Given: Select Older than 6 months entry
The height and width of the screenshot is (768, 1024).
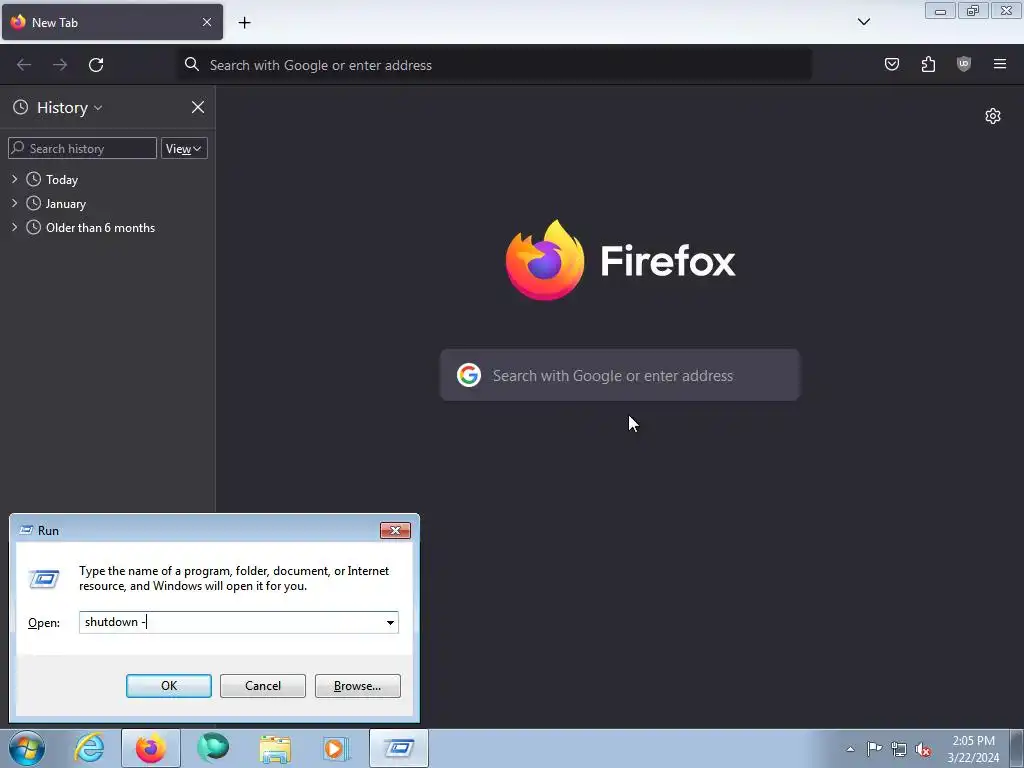Looking at the screenshot, I should pyautogui.click(x=101, y=228).
